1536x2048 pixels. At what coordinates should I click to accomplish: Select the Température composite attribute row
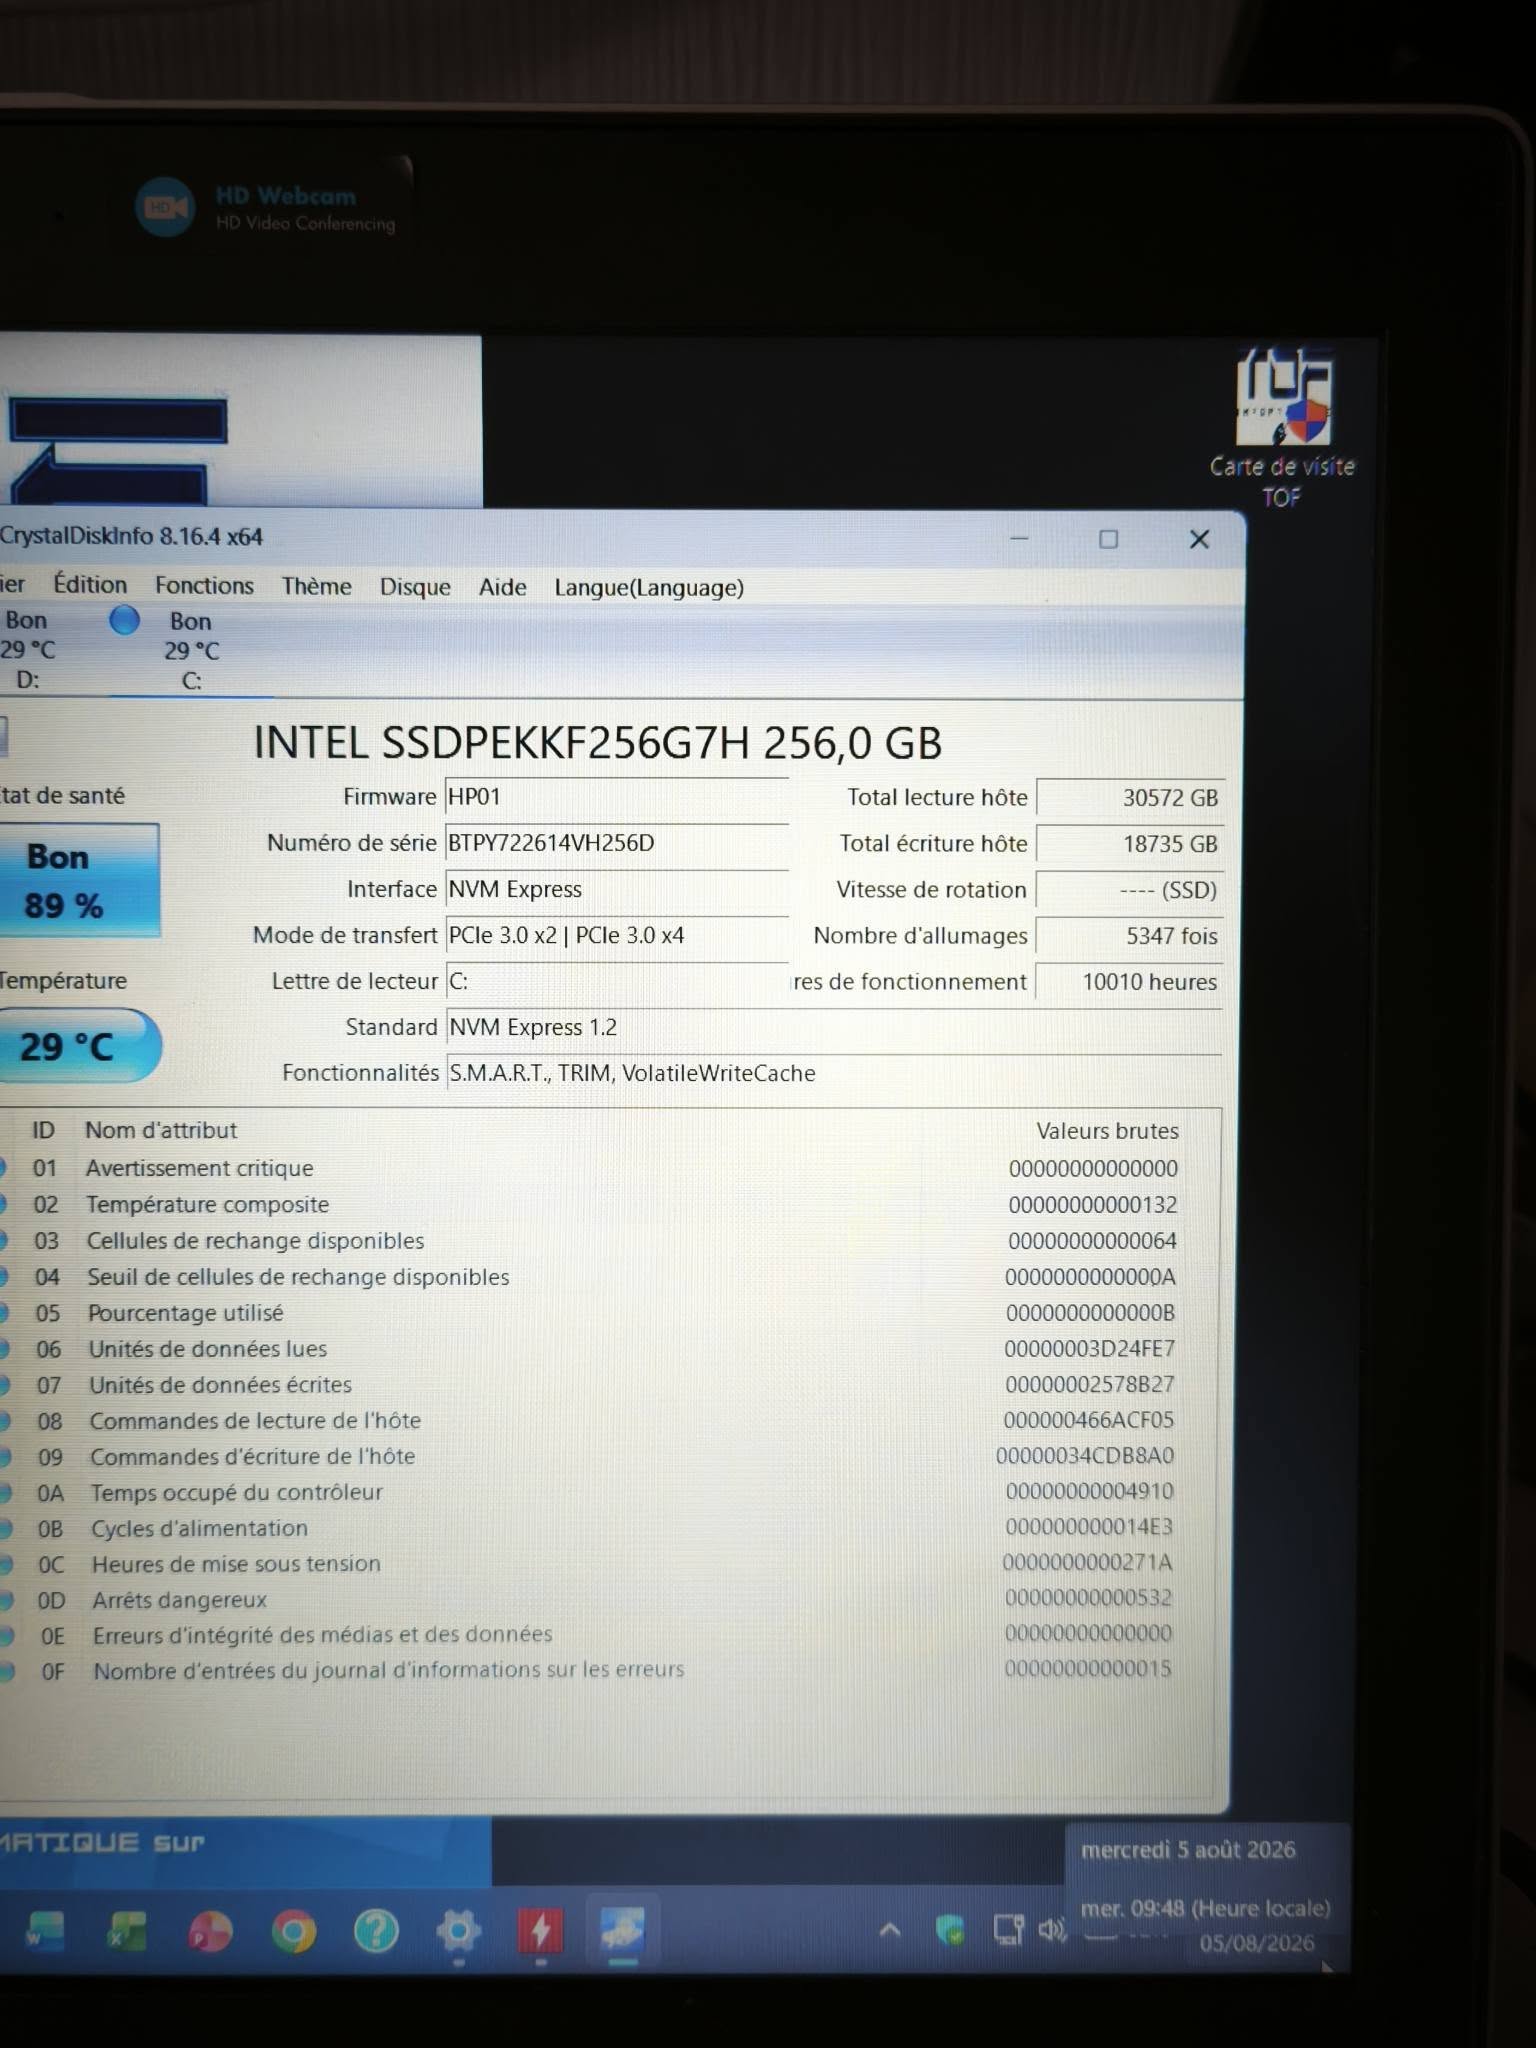(x=610, y=1204)
